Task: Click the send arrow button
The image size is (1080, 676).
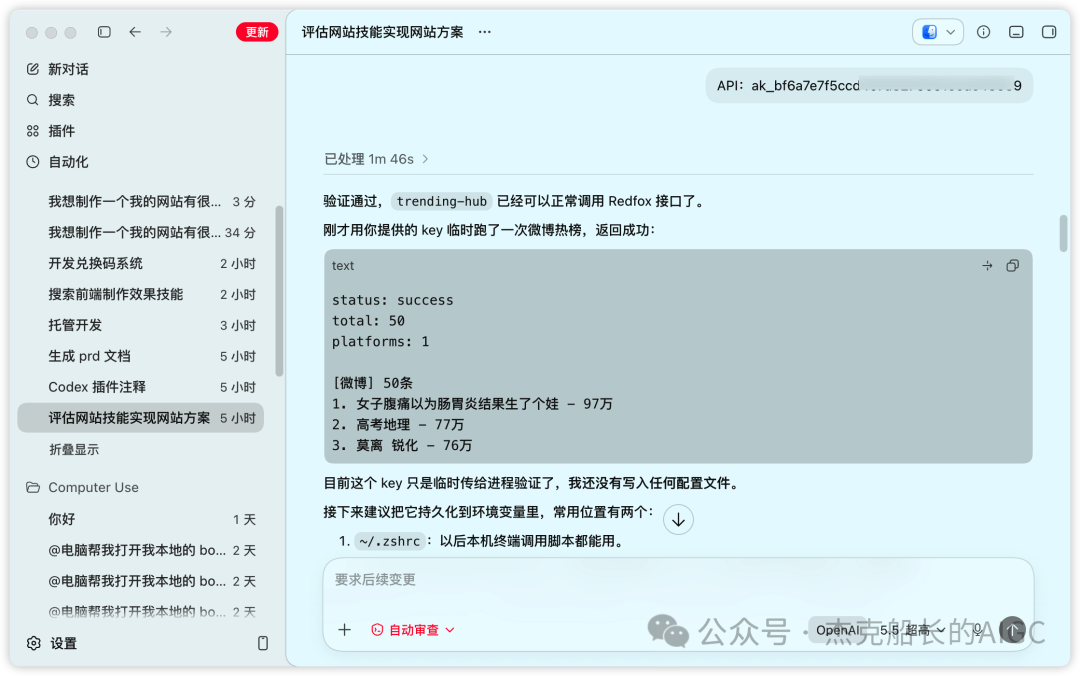Action: click(1012, 629)
